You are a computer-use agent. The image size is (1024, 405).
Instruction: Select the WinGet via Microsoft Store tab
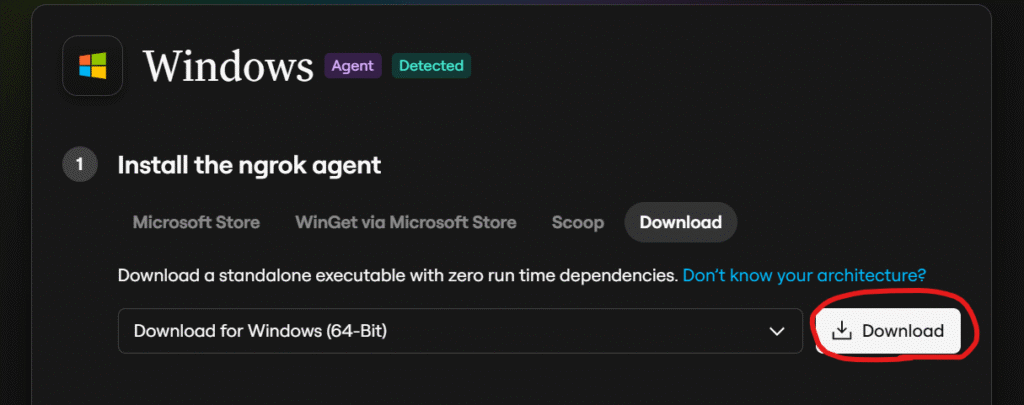click(406, 222)
